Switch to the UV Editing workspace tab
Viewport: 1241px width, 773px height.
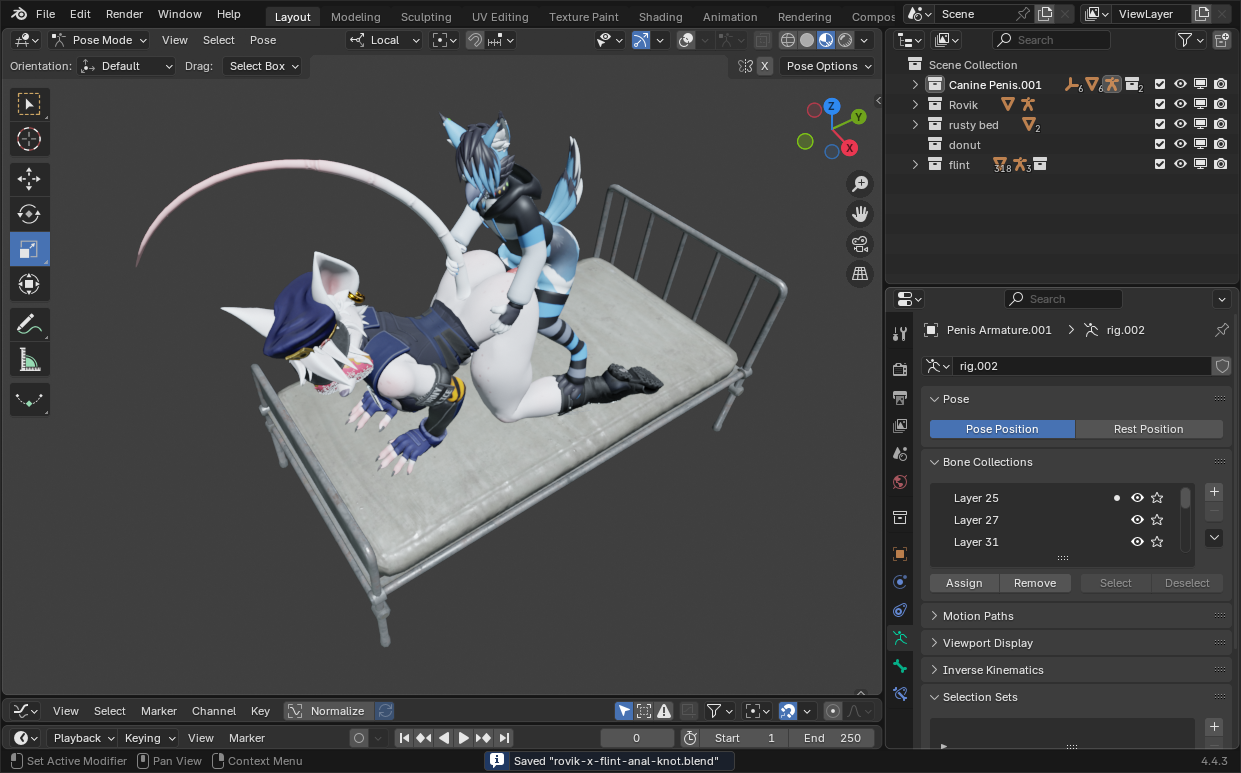tap(500, 17)
